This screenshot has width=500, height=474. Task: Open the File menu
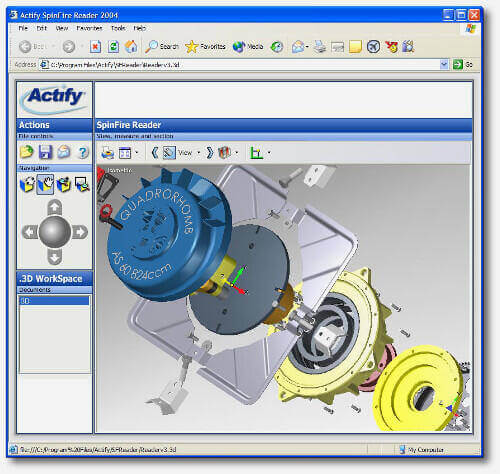coord(23,28)
